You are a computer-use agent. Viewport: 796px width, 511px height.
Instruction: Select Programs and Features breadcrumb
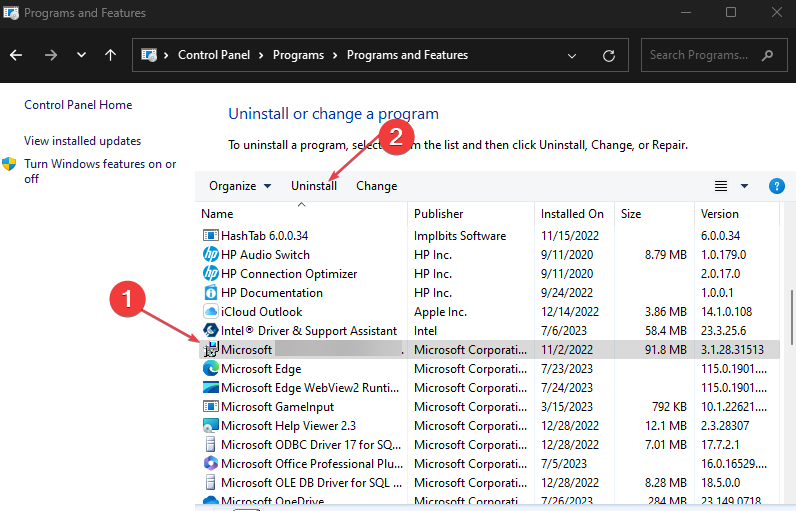[407, 55]
